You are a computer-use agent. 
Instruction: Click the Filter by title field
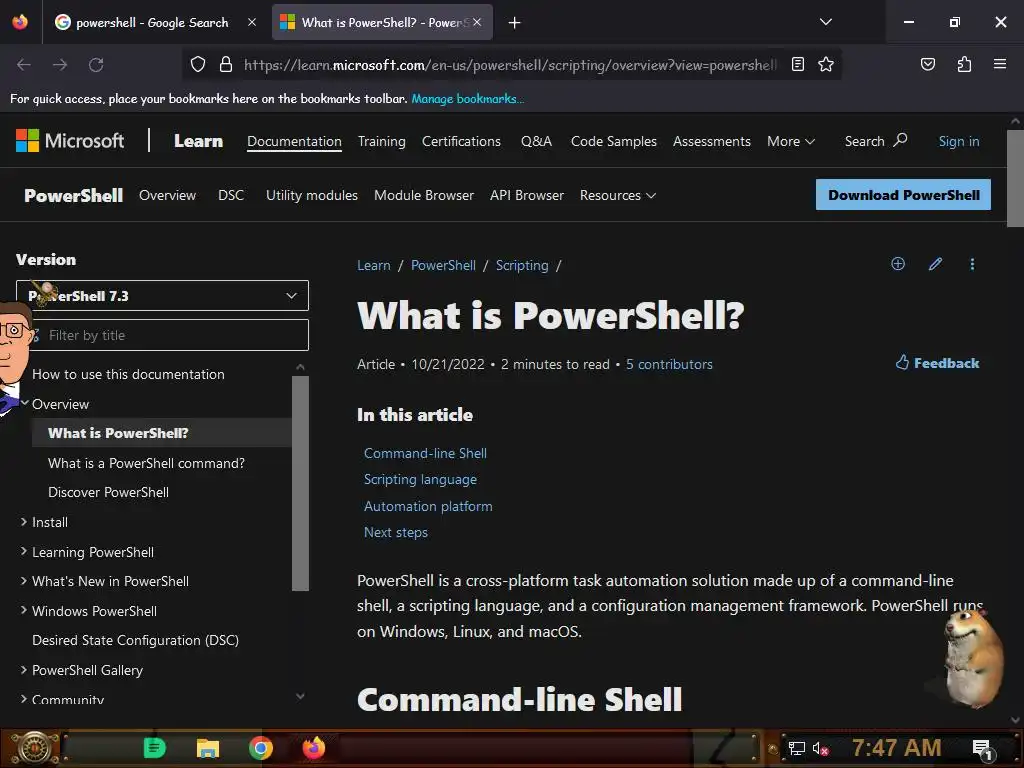tap(162, 335)
